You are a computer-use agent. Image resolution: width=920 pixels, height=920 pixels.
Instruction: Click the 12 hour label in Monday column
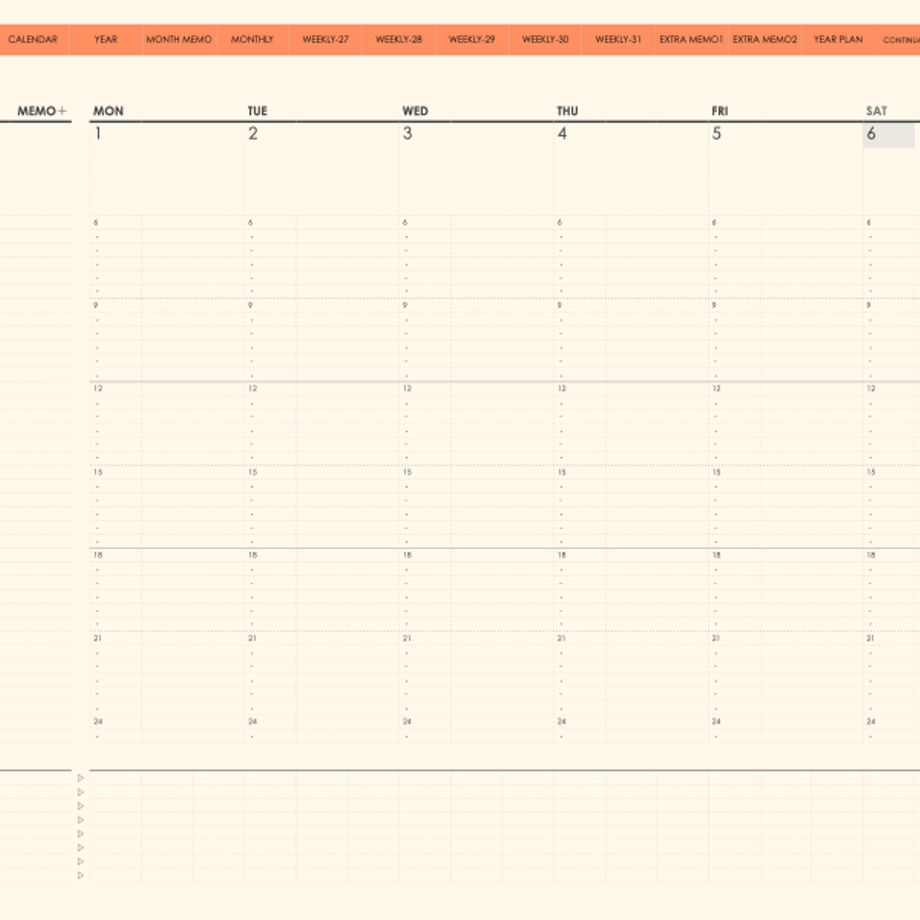tap(98, 388)
